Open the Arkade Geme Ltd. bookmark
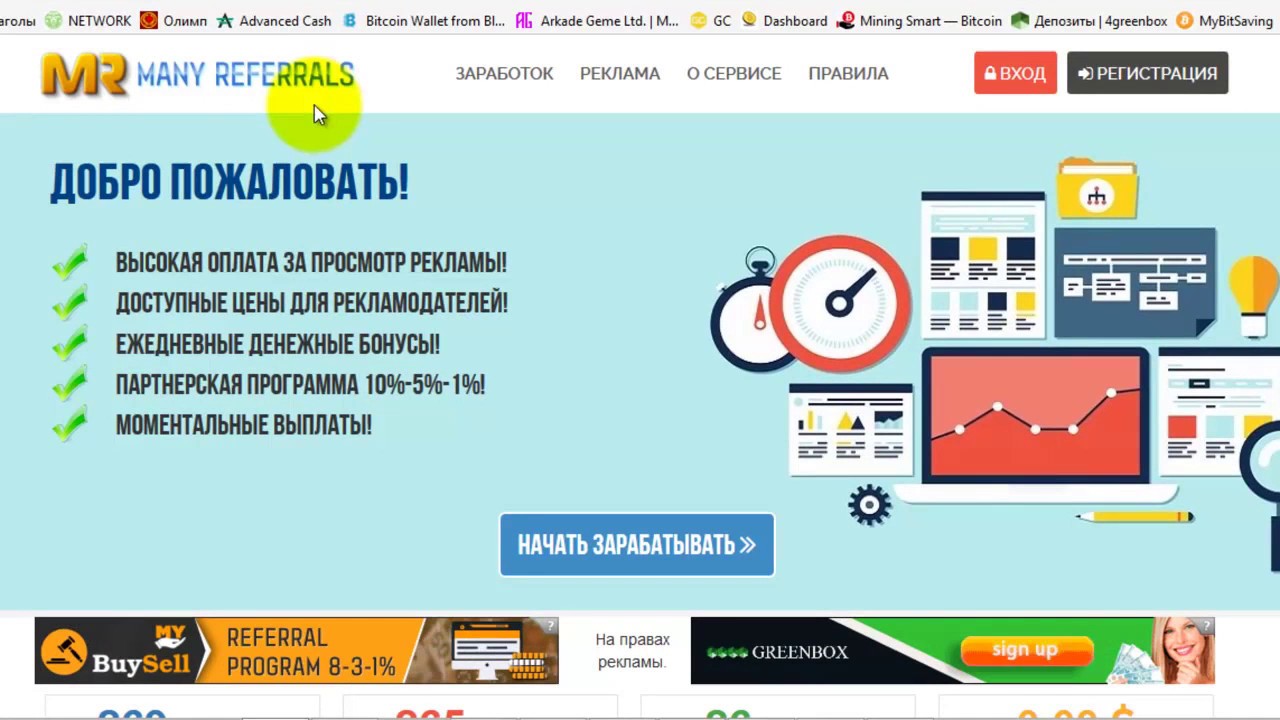The width and height of the screenshot is (1280, 720). click(x=597, y=20)
